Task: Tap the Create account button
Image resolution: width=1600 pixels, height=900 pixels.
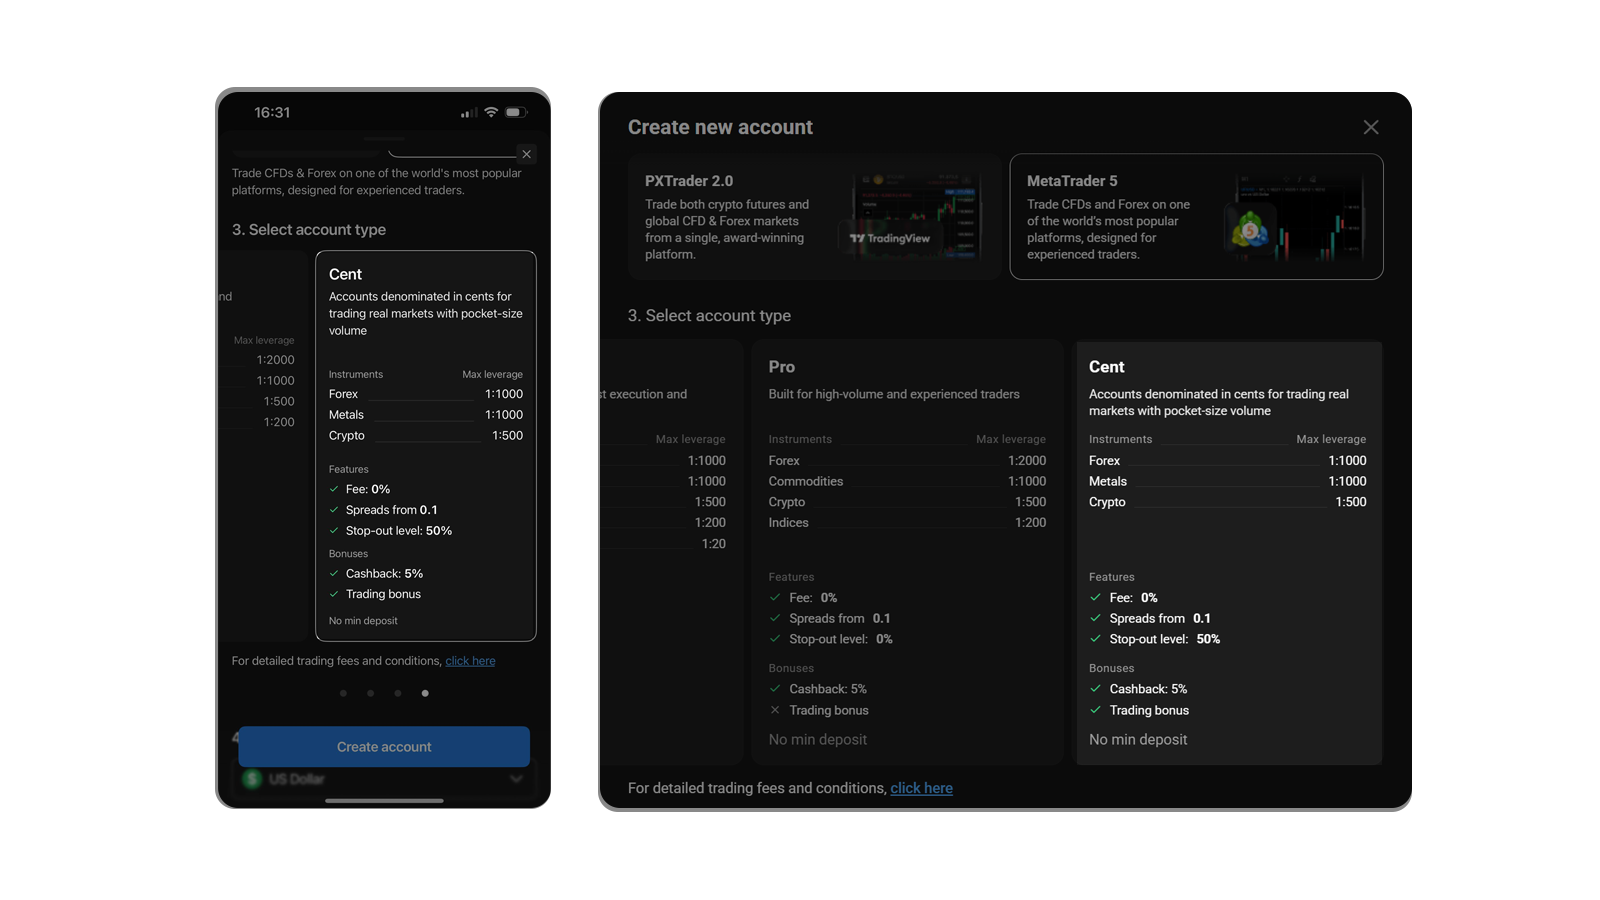Action: [x=384, y=747]
